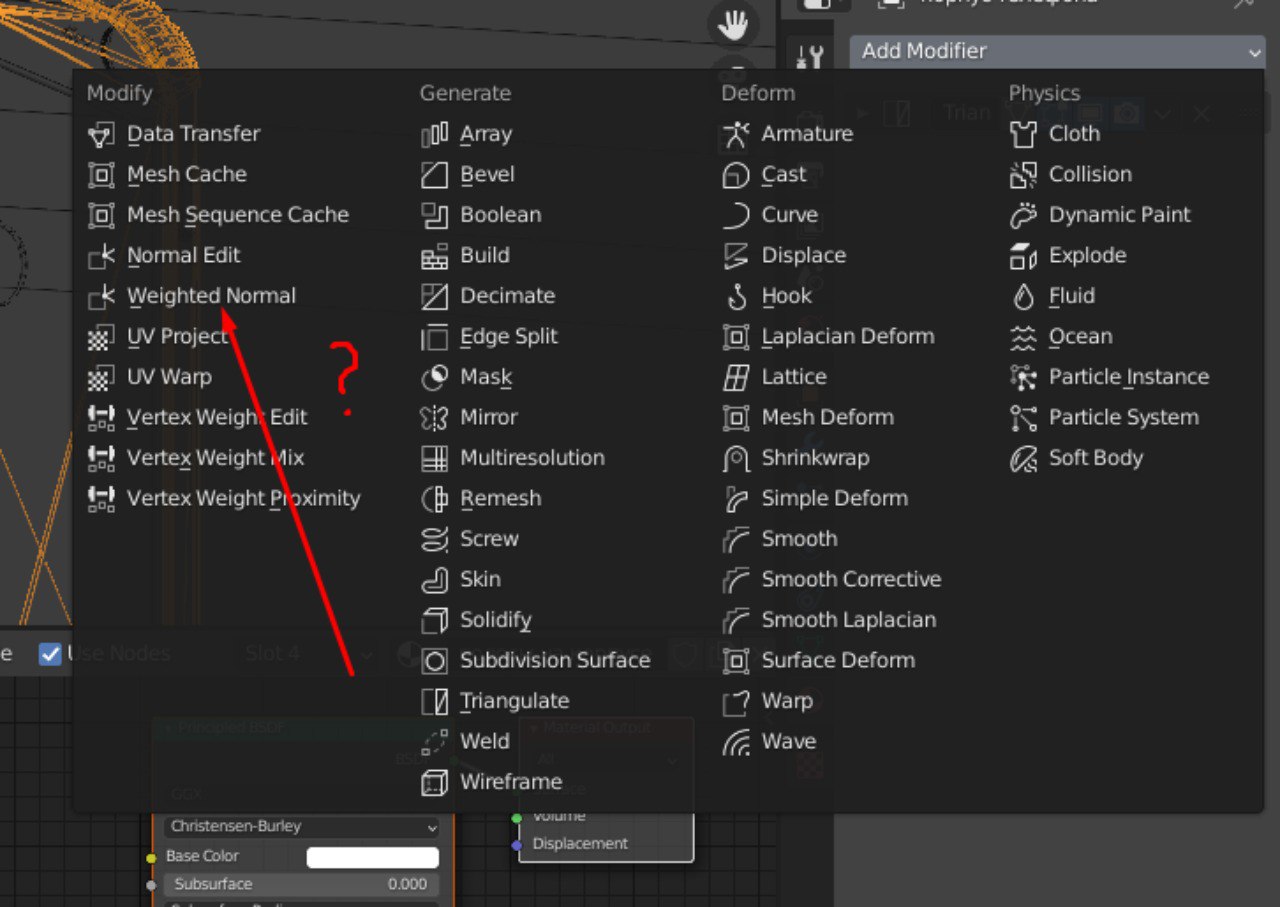Click the Bevel modifier icon
The width and height of the screenshot is (1280, 907).
[x=435, y=175]
